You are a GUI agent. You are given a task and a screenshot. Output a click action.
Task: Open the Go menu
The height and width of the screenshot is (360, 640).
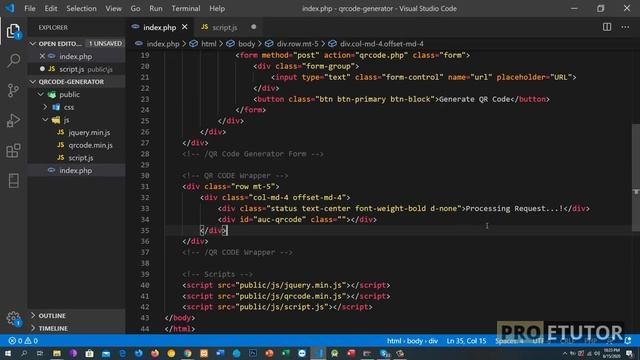[x=136, y=8]
